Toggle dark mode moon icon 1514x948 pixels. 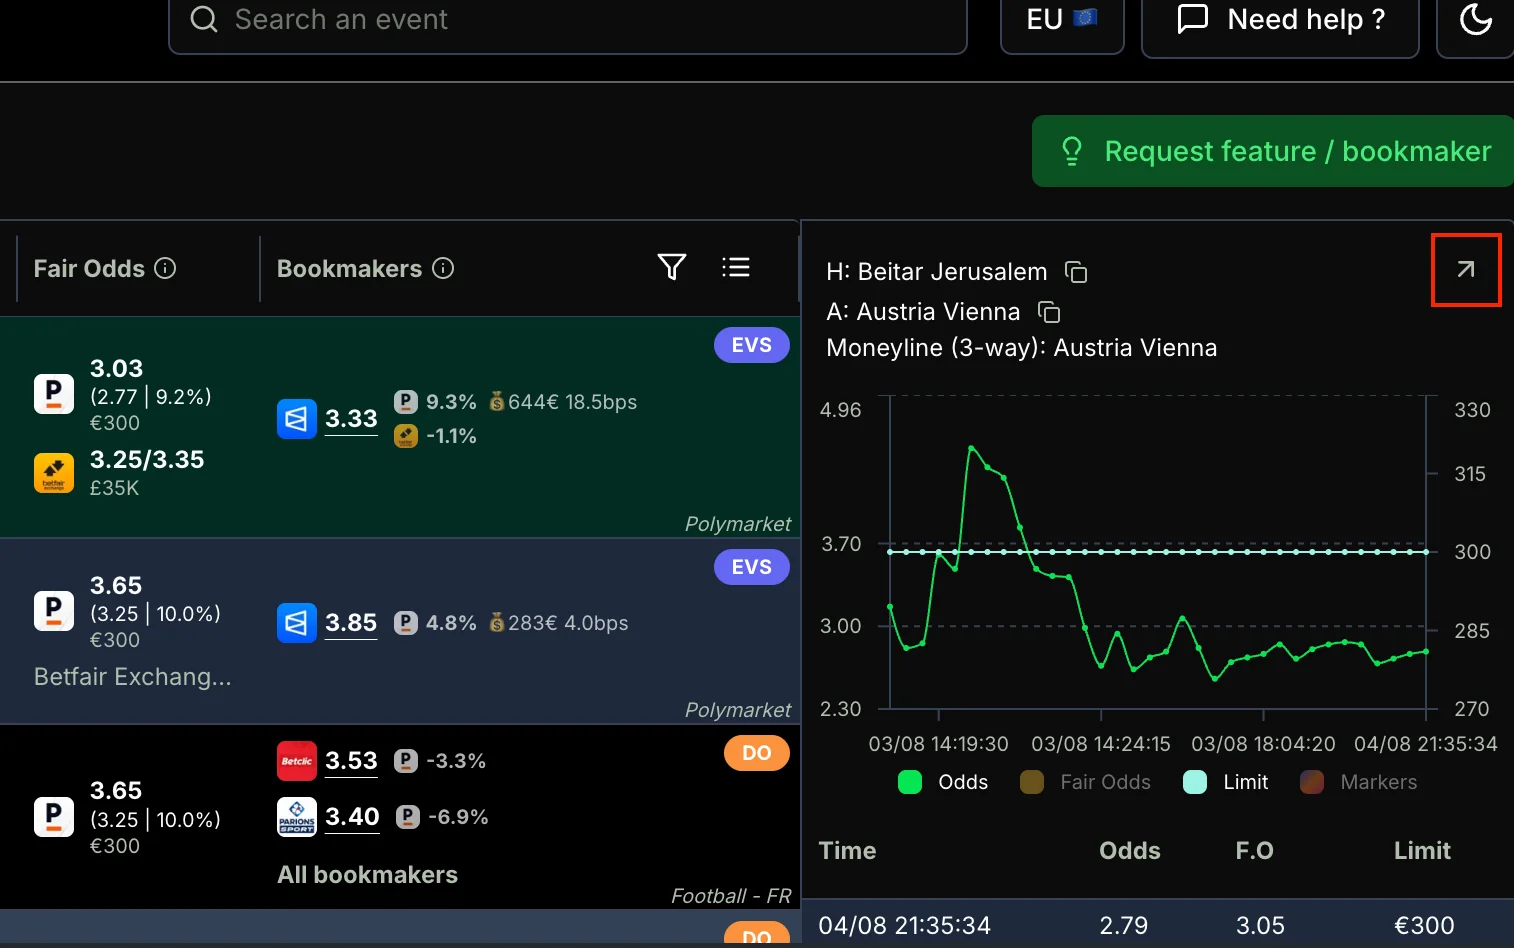(x=1476, y=19)
